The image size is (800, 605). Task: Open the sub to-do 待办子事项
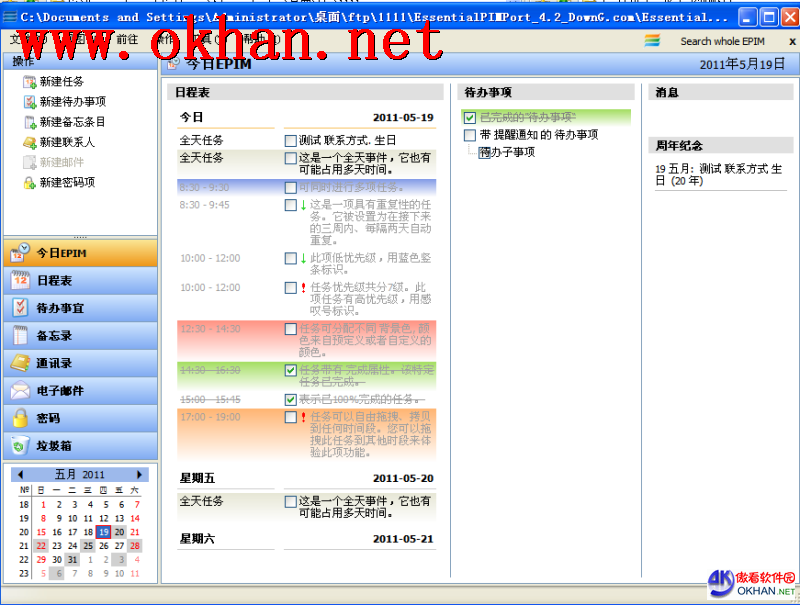[507, 153]
